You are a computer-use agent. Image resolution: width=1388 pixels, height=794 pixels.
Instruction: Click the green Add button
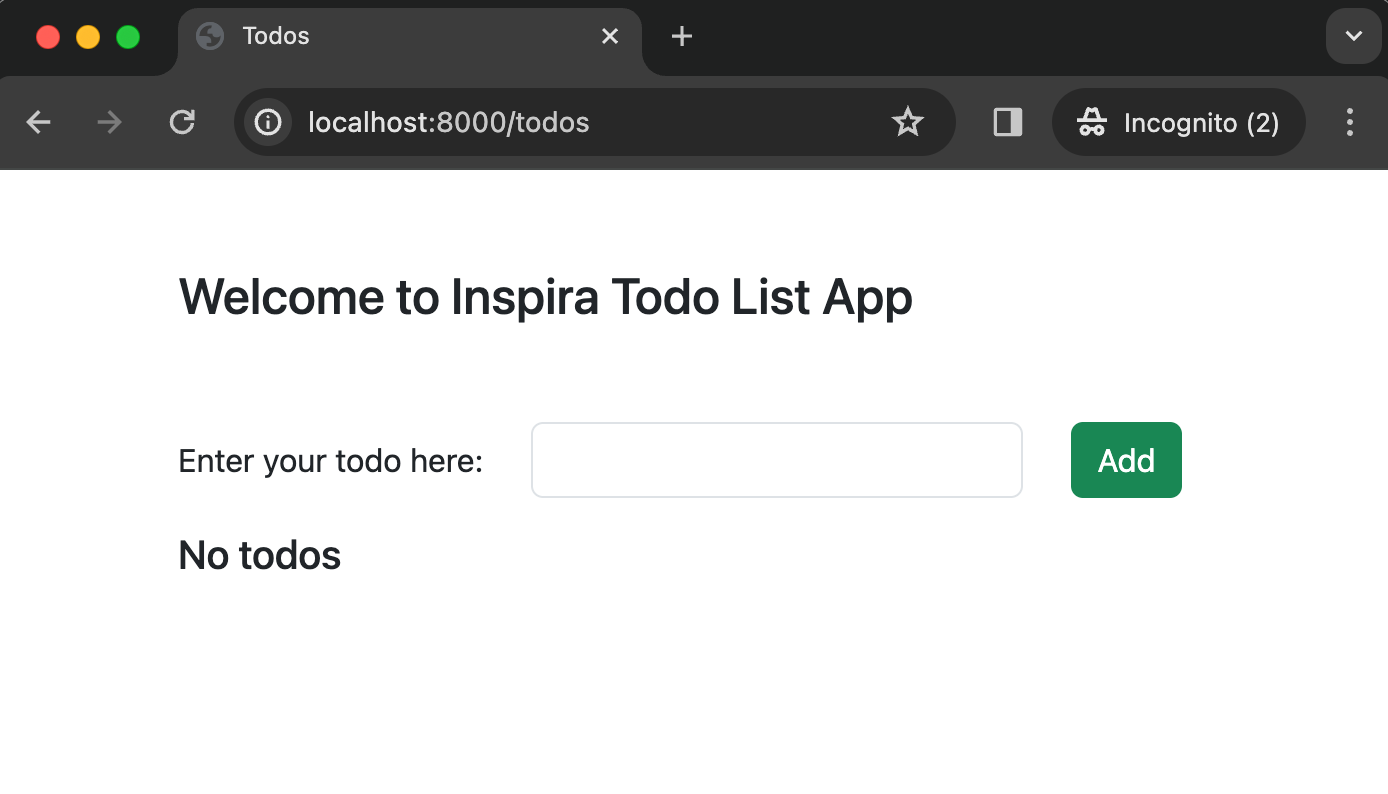(1126, 460)
